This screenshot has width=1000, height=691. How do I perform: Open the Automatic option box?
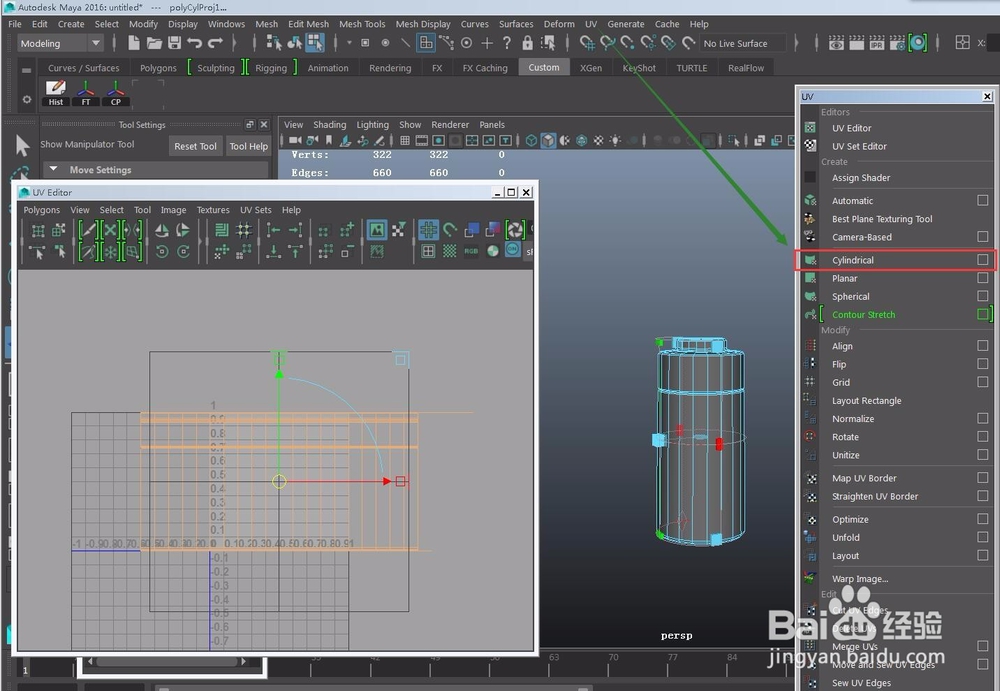click(982, 200)
